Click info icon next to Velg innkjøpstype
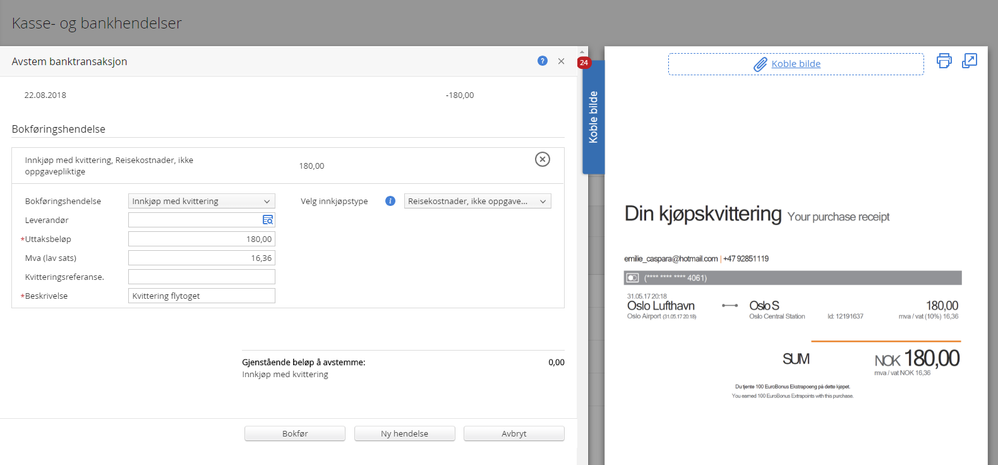This screenshot has height=465, width=998. [390, 201]
